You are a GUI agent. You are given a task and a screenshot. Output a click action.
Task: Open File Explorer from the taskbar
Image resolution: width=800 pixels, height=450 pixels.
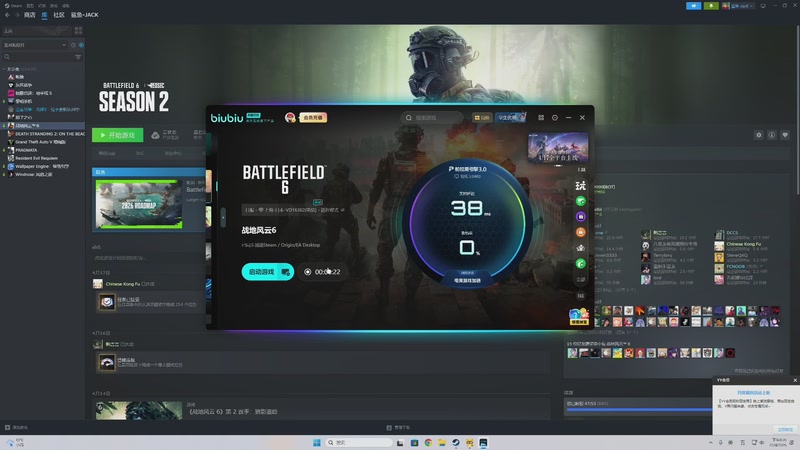(442, 442)
